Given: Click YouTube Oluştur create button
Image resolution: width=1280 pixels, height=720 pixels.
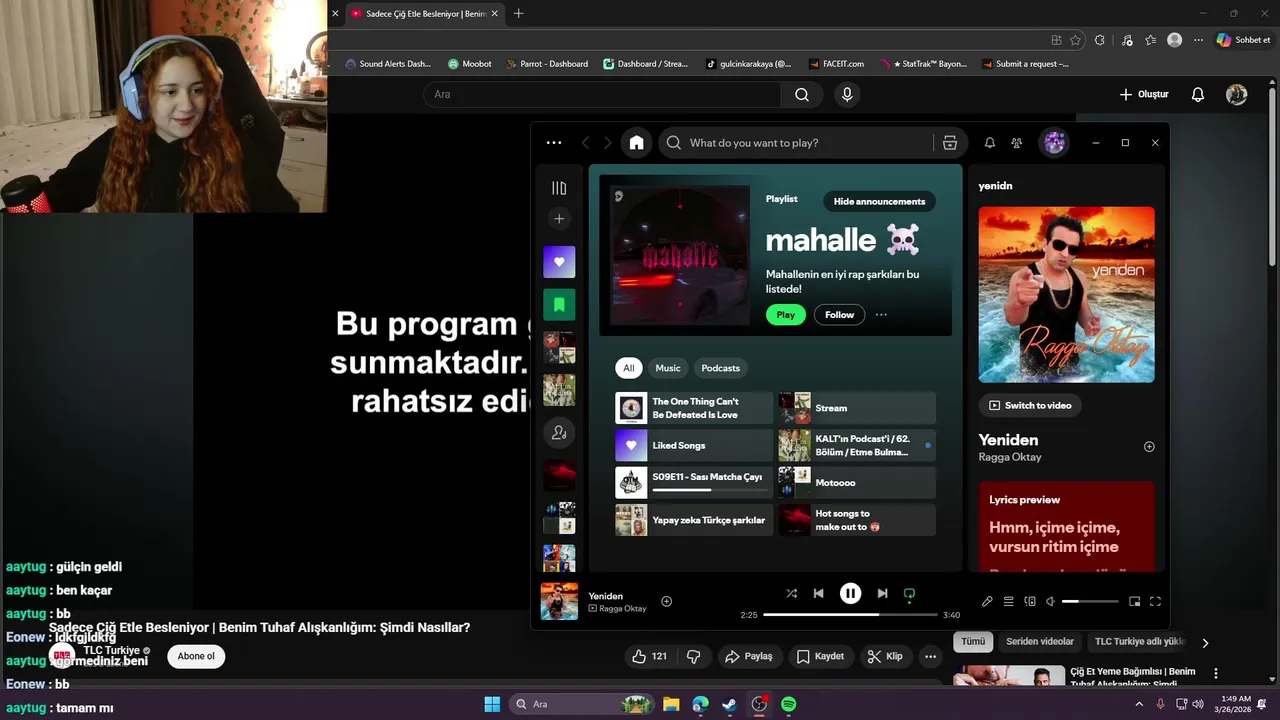Looking at the screenshot, I should click(x=1144, y=94).
